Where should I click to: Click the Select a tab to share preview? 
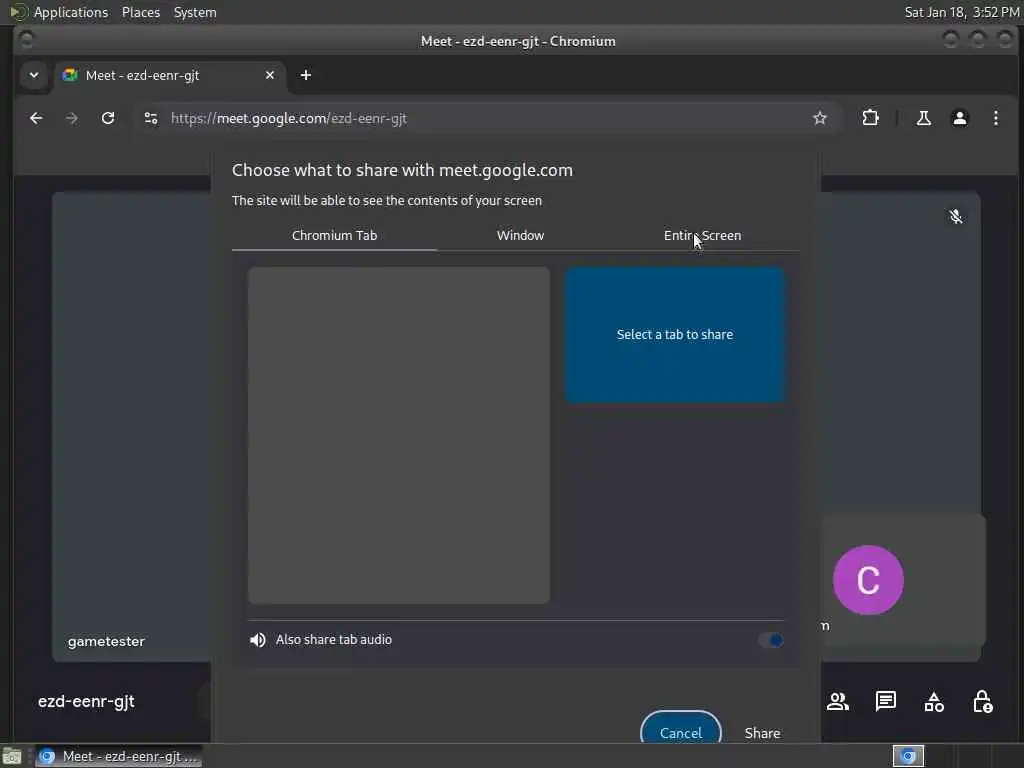(675, 334)
